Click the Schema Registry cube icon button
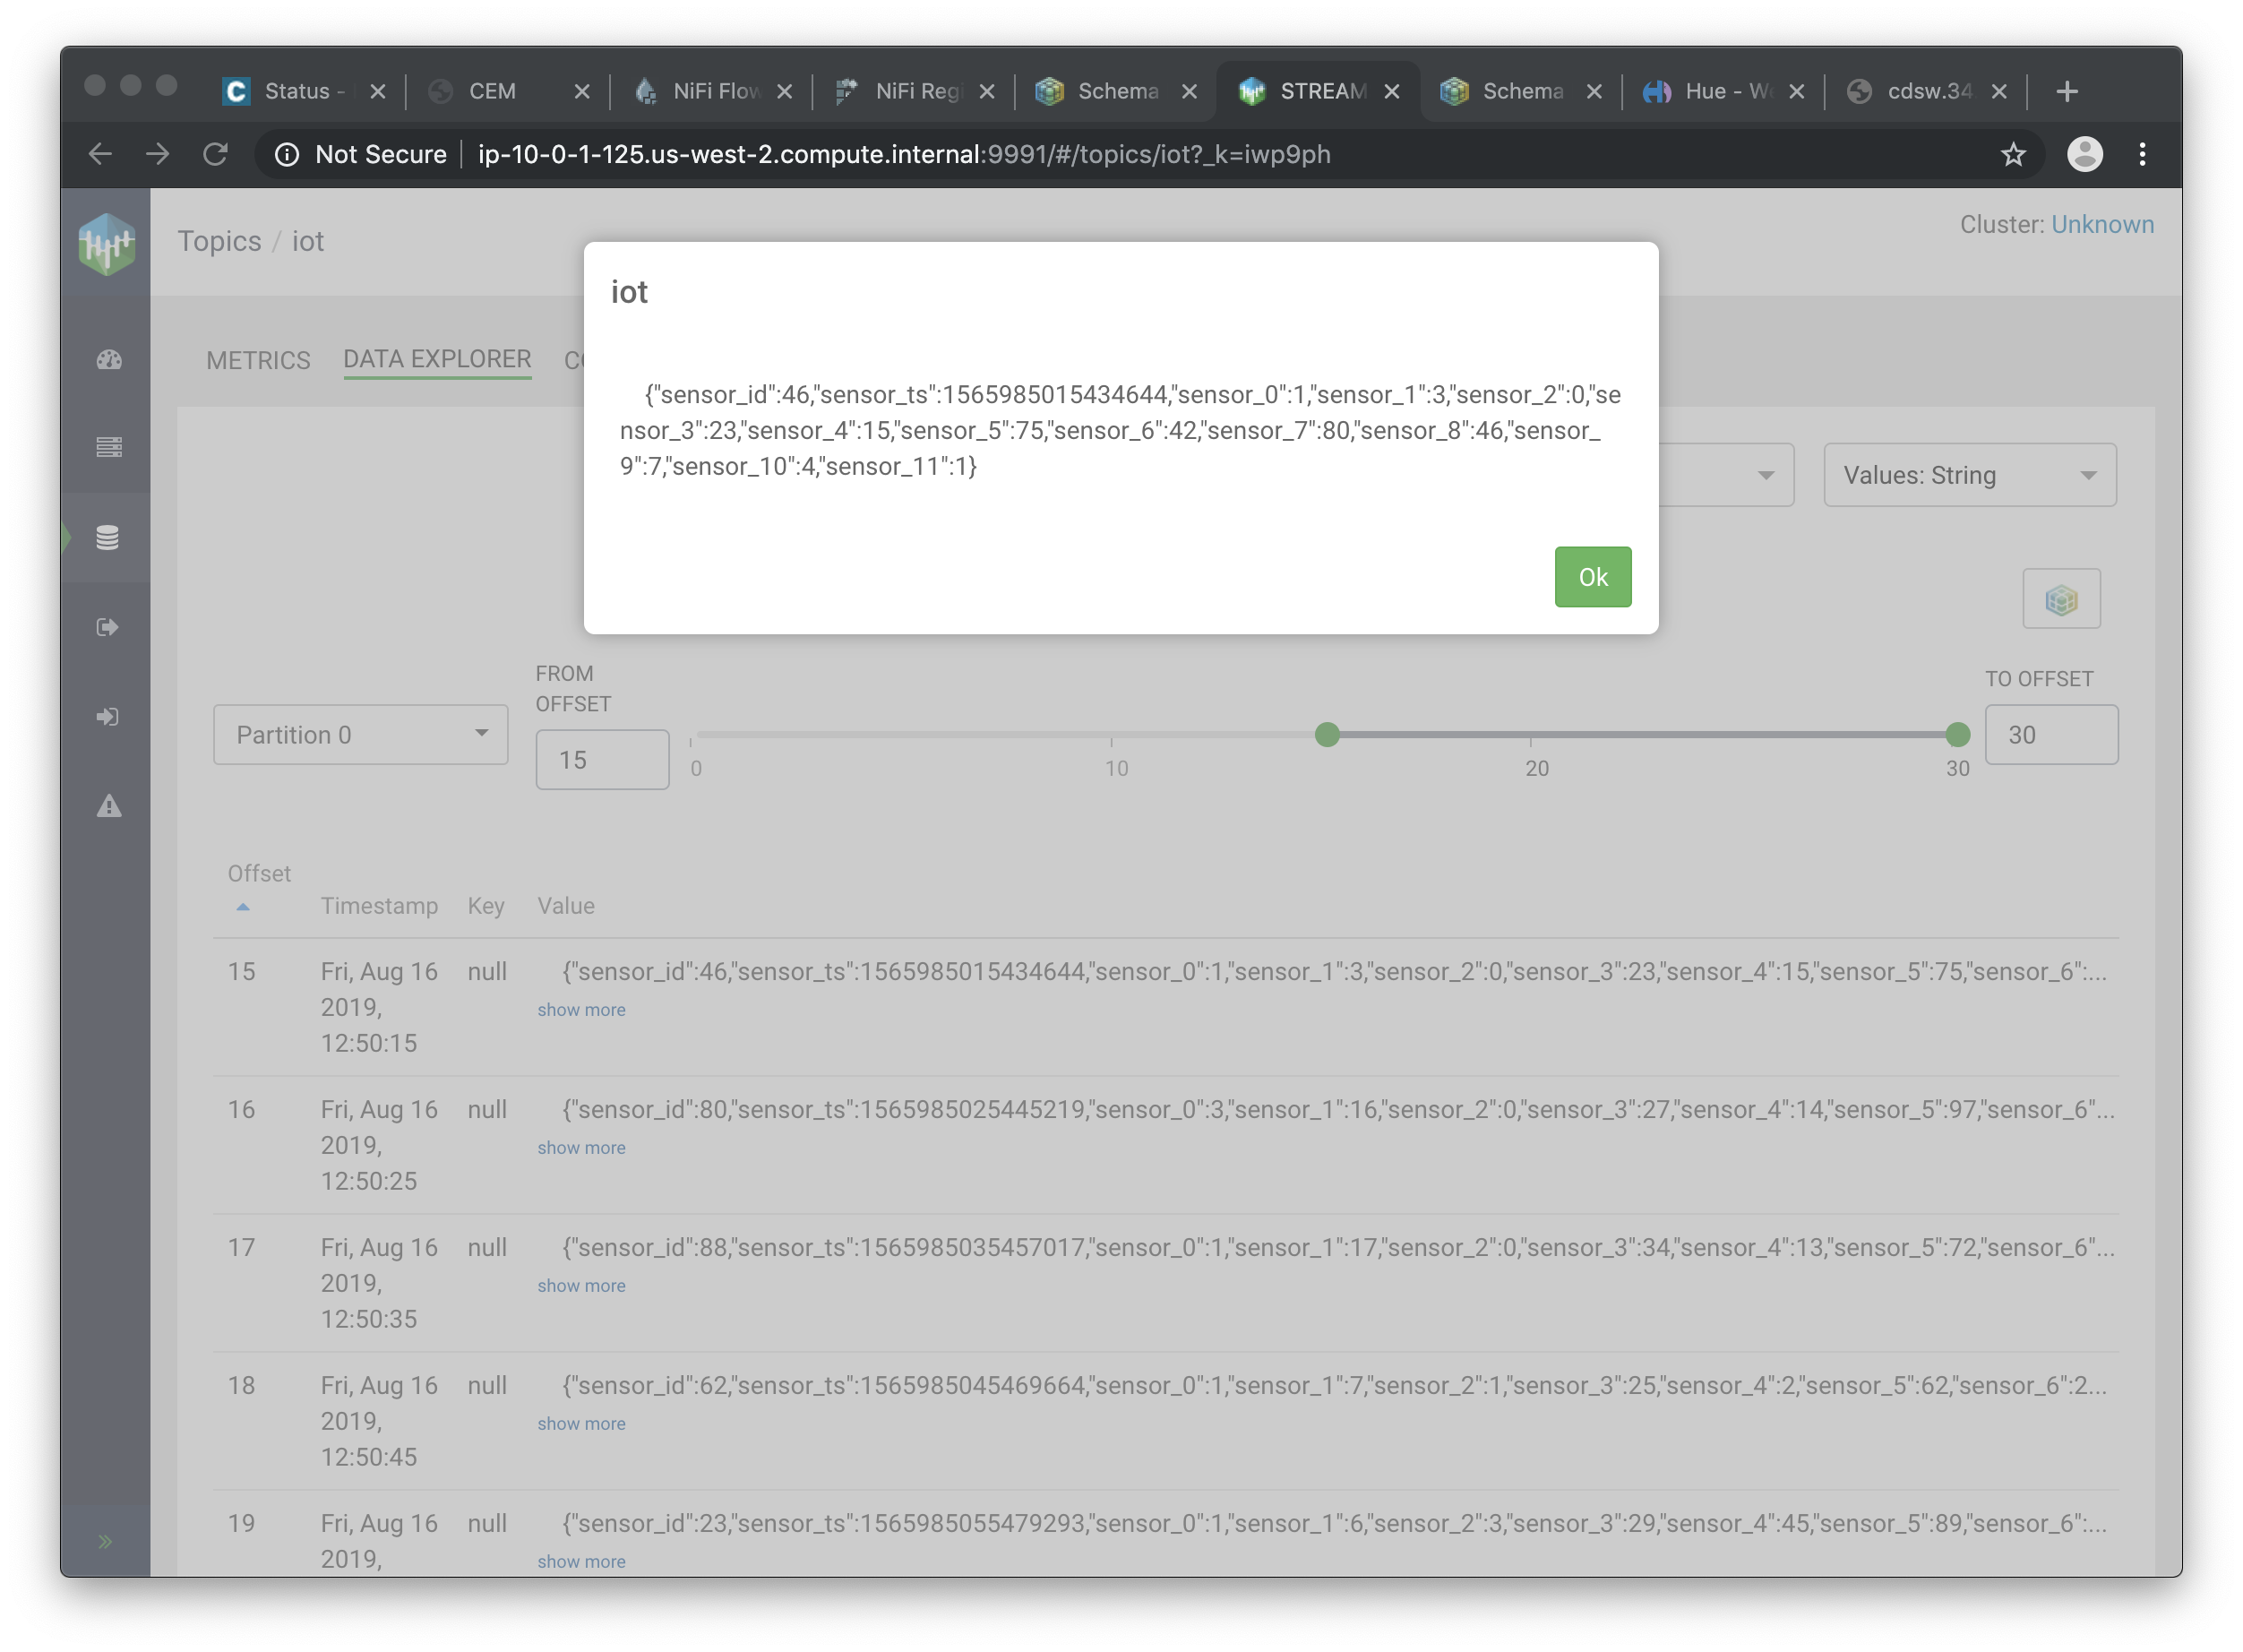Image resolution: width=2243 pixels, height=1652 pixels. coord(2060,600)
